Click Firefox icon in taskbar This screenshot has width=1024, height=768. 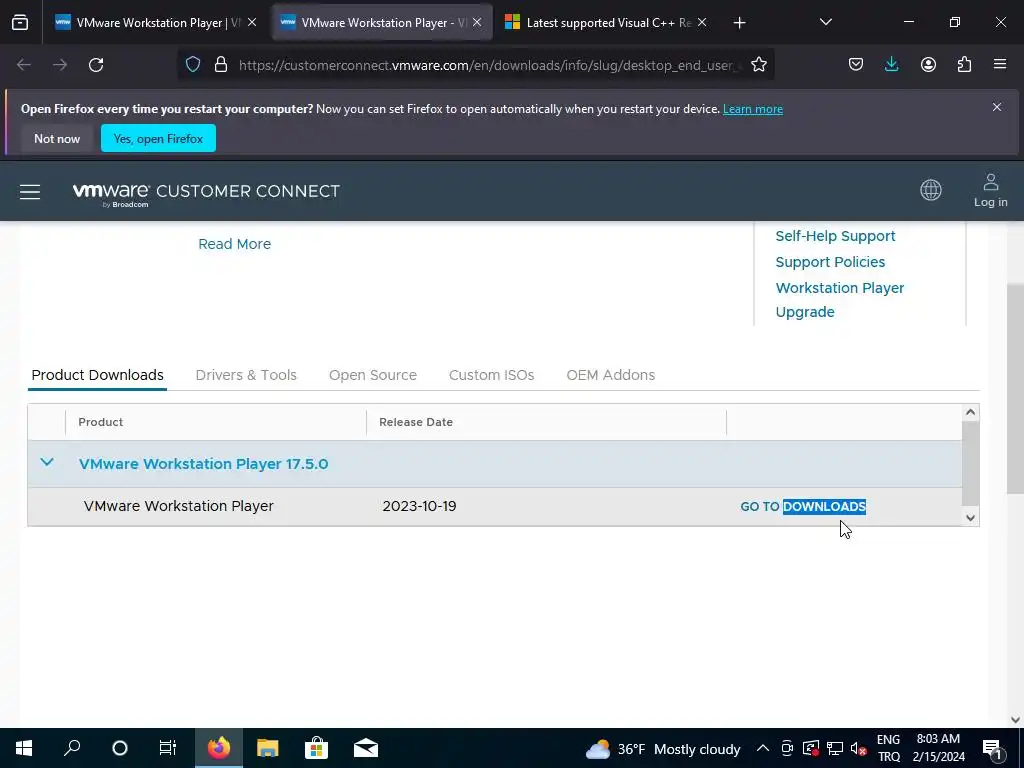coord(219,748)
